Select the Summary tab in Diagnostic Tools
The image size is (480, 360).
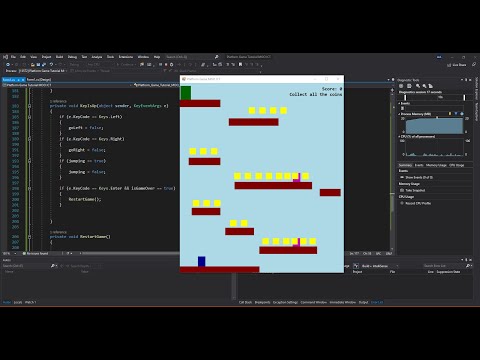405,165
